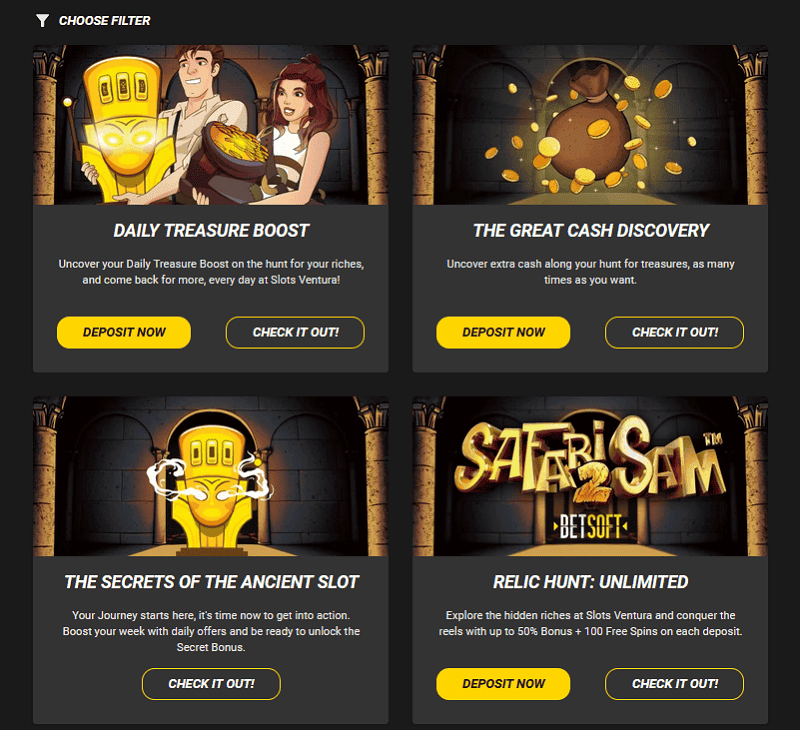Screen dimensions: 800x730
Task: Open the Daily Treasure Boost banner image
Action: 211,125
